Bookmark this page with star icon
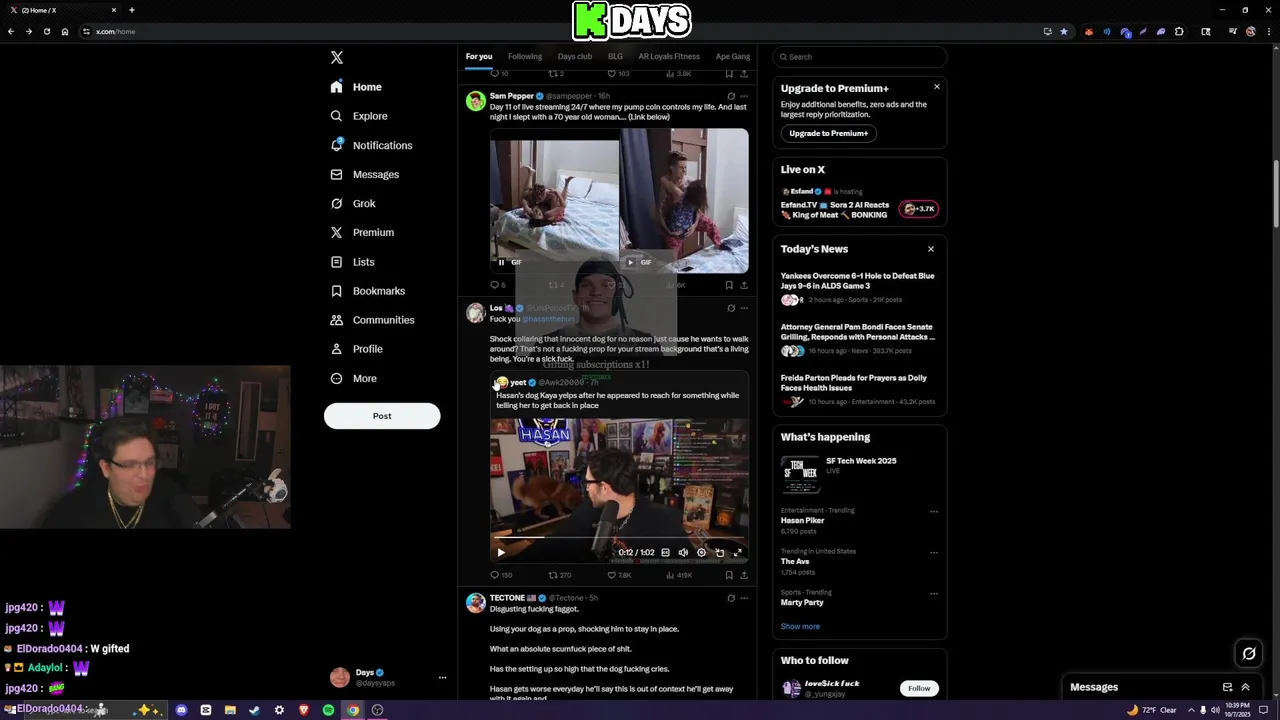Image resolution: width=1280 pixels, height=720 pixels. 1063,31
